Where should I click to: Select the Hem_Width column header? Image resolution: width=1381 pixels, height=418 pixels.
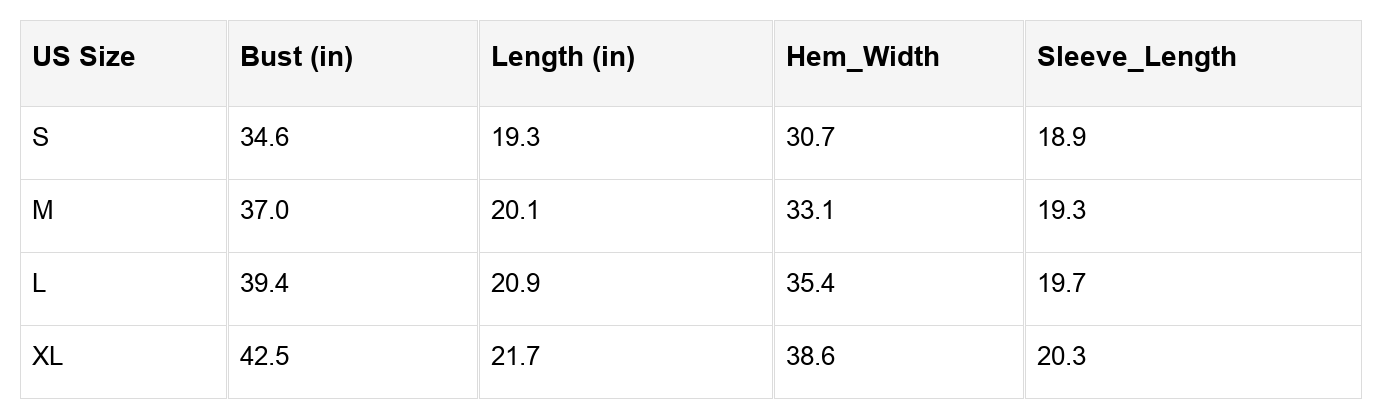click(x=862, y=57)
